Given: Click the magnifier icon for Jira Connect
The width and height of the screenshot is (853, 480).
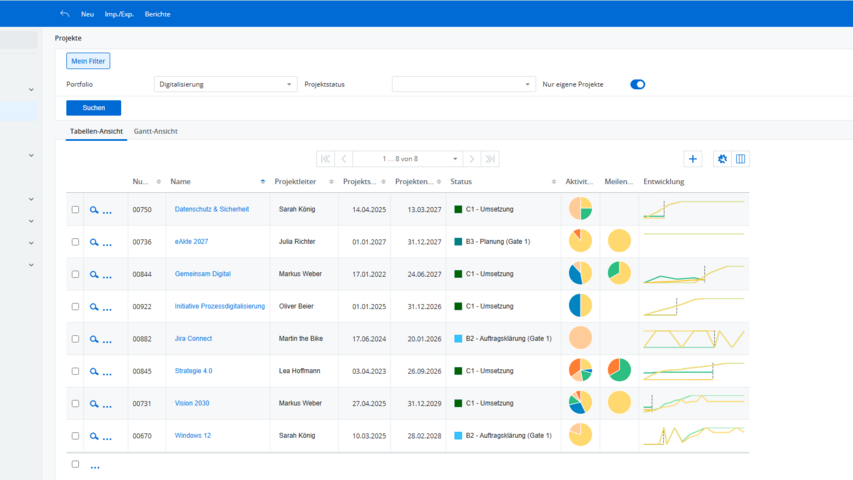Looking at the screenshot, I should tap(94, 339).
